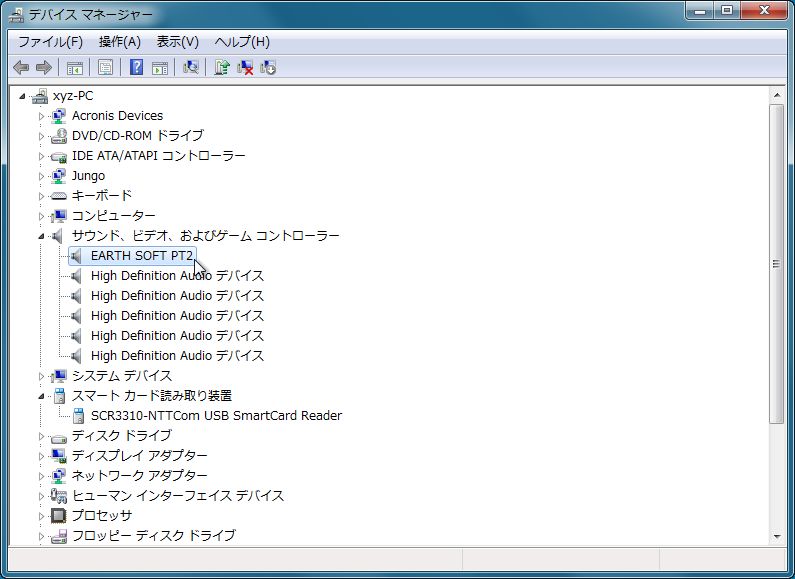Toggle the action pane toolbar icon

click(x=160, y=67)
